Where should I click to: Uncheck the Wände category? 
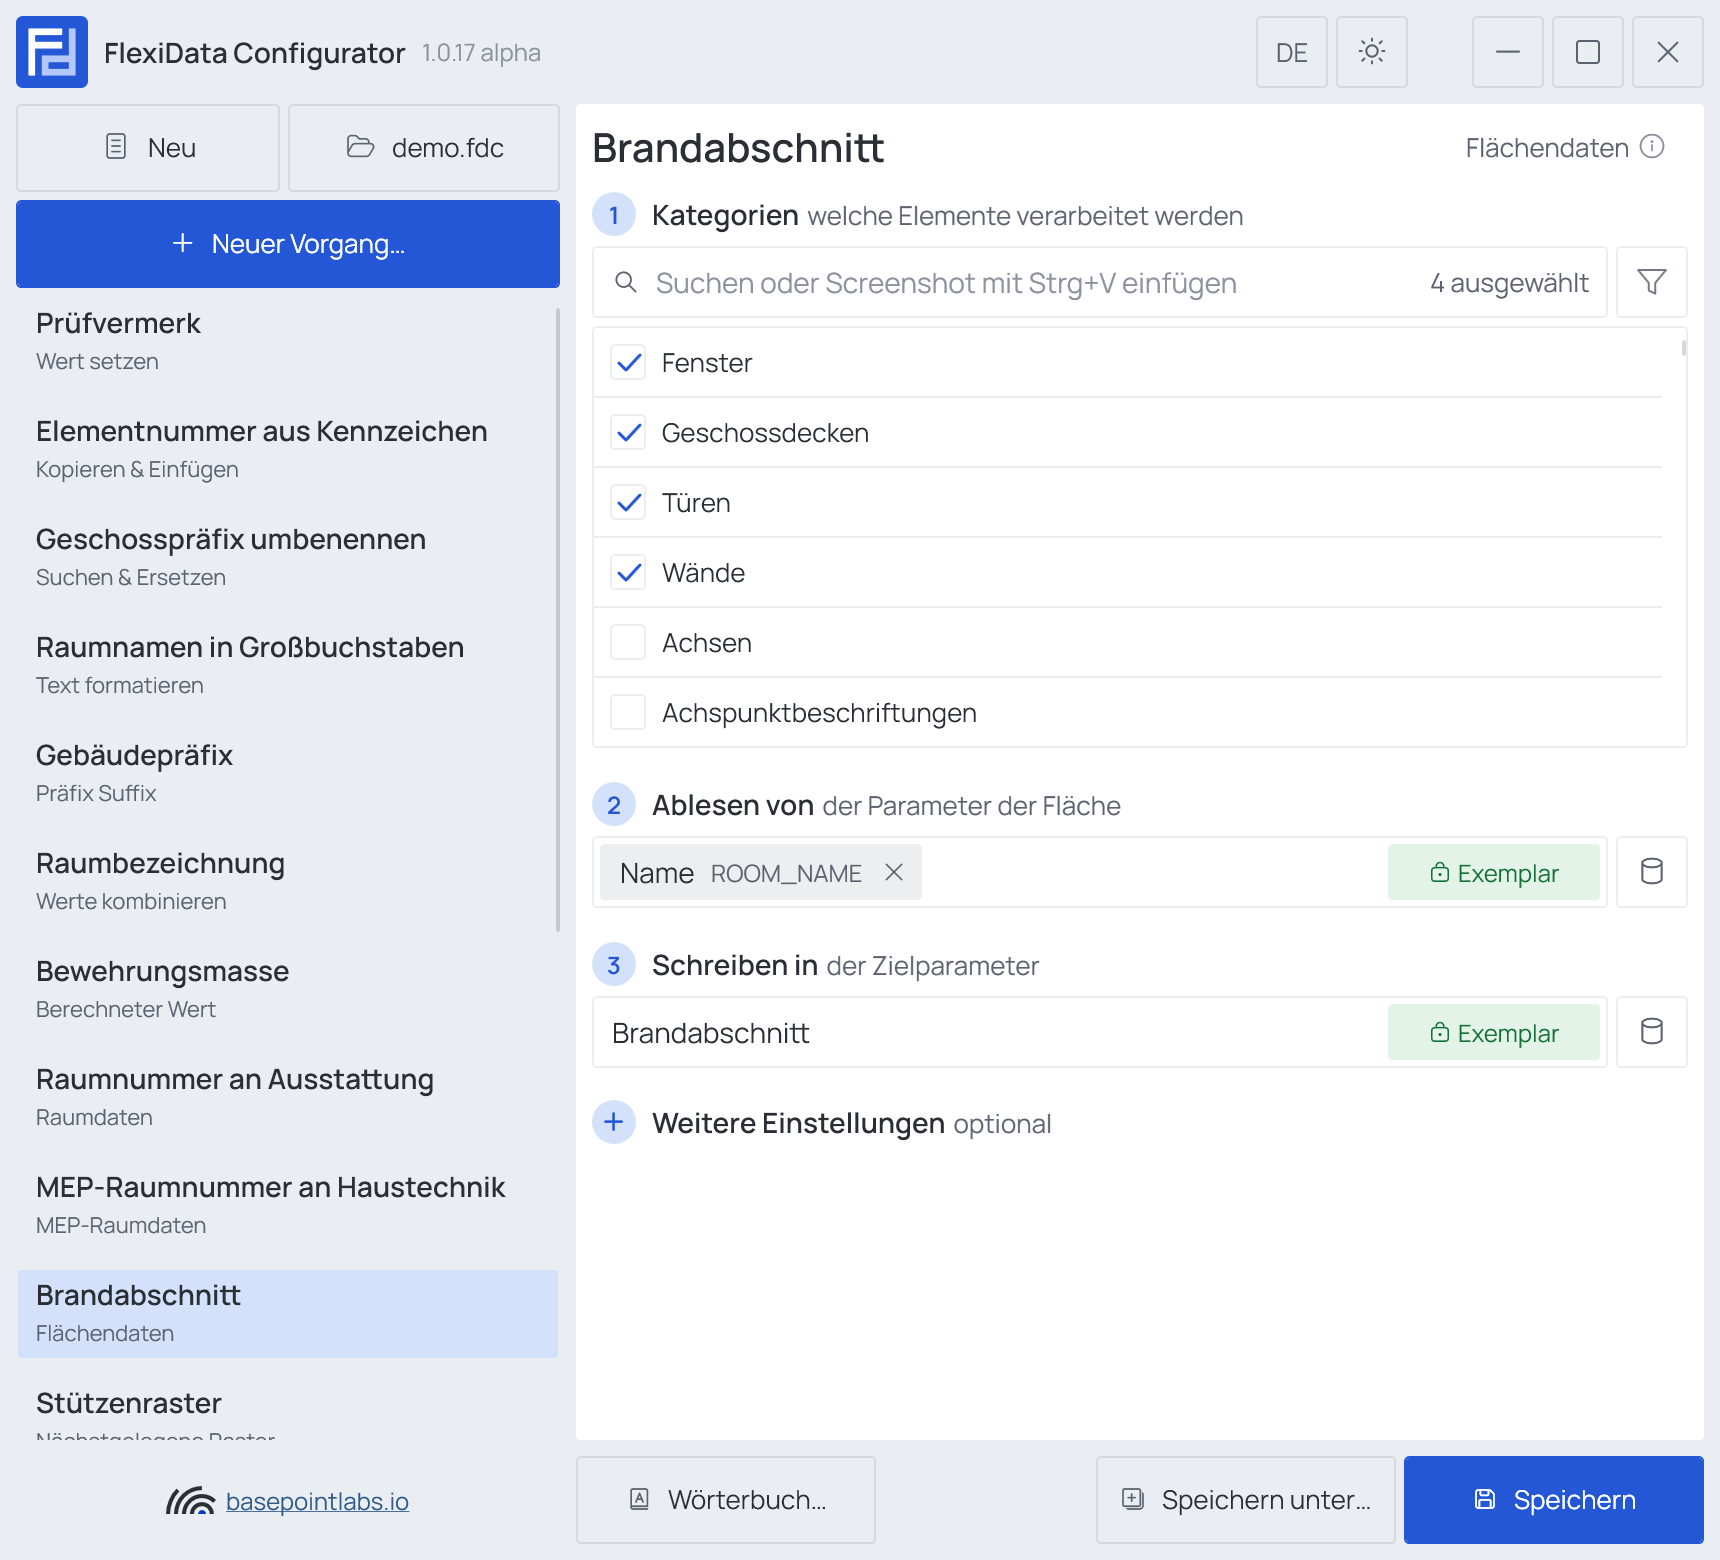click(x=628, y=572)
